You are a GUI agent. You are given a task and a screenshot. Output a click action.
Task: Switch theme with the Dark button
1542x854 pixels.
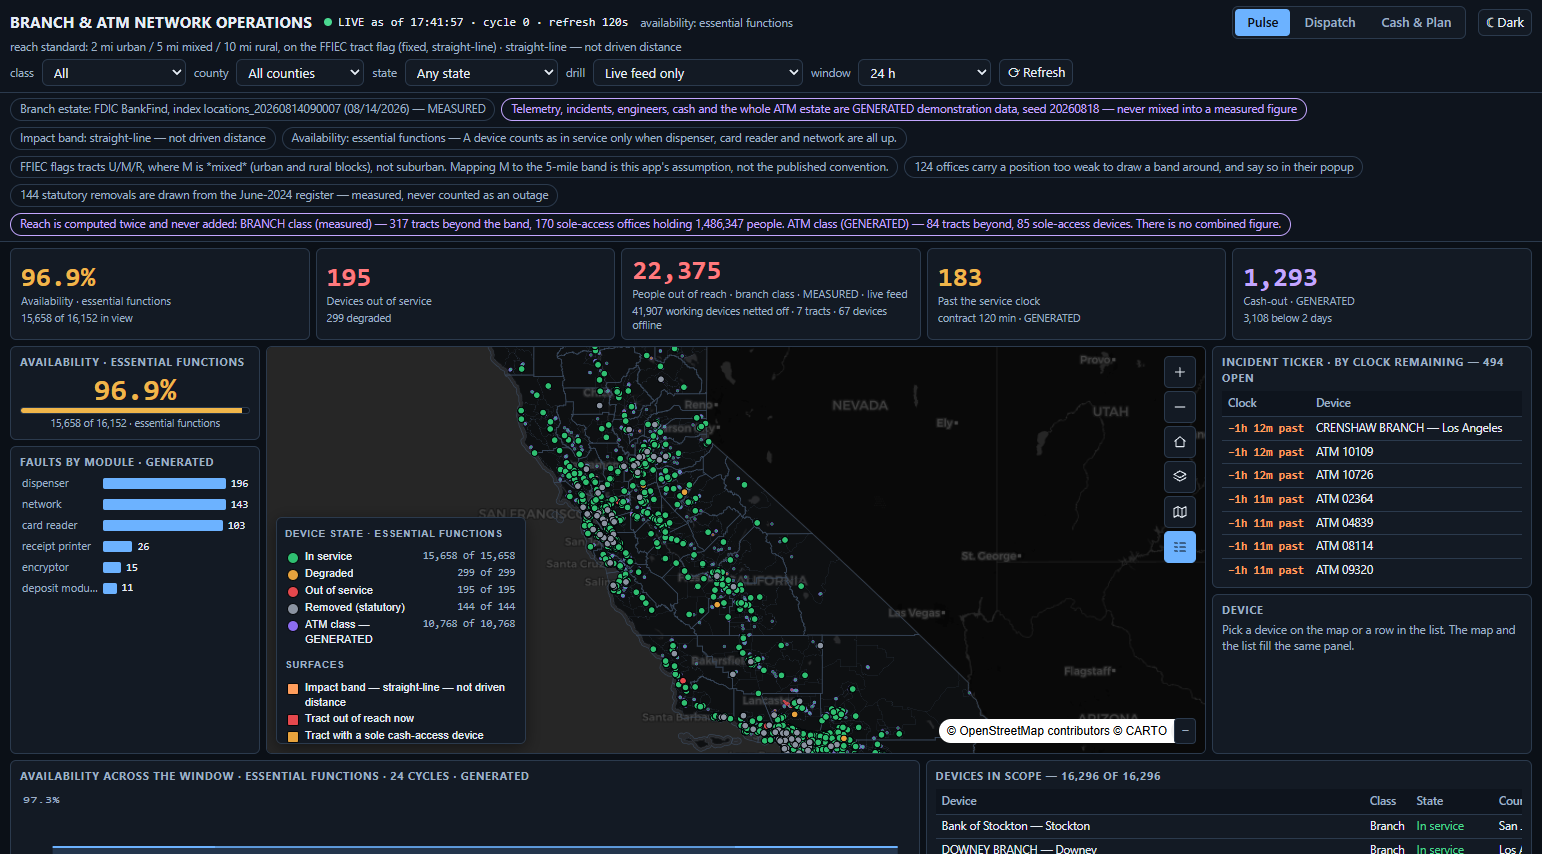tap(1505, 22)
